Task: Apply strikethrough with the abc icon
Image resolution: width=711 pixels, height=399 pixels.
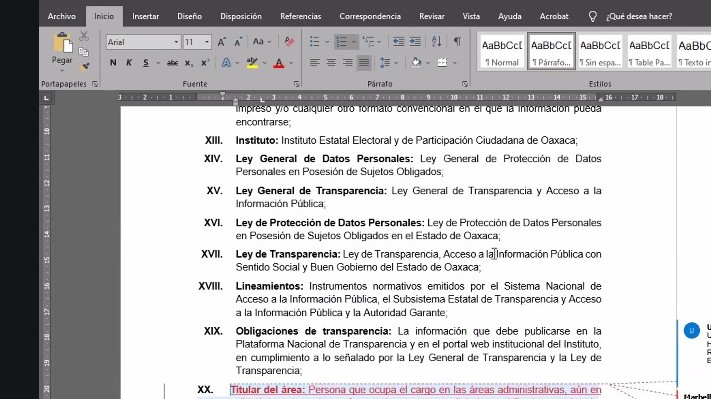Action: point(172,63)
